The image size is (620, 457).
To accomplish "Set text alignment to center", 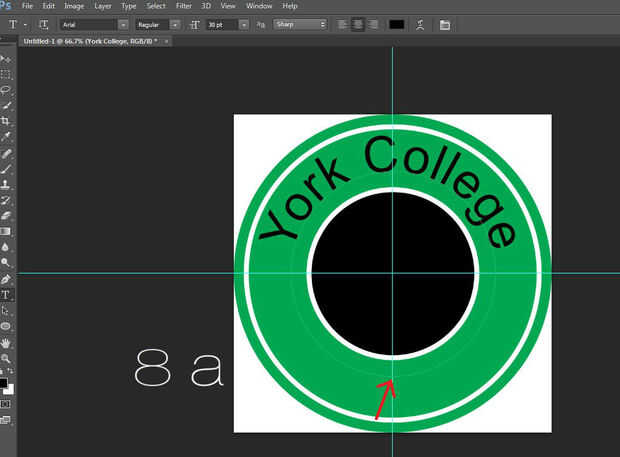I will (x=357, y=24).
